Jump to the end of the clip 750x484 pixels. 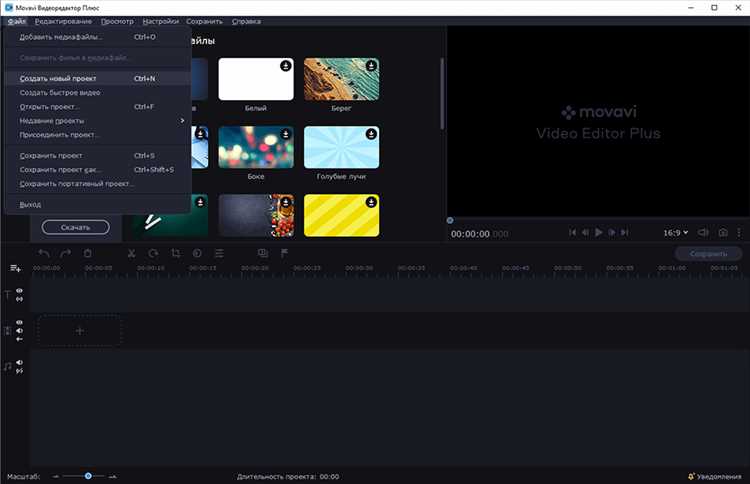(x=624, y=232)
